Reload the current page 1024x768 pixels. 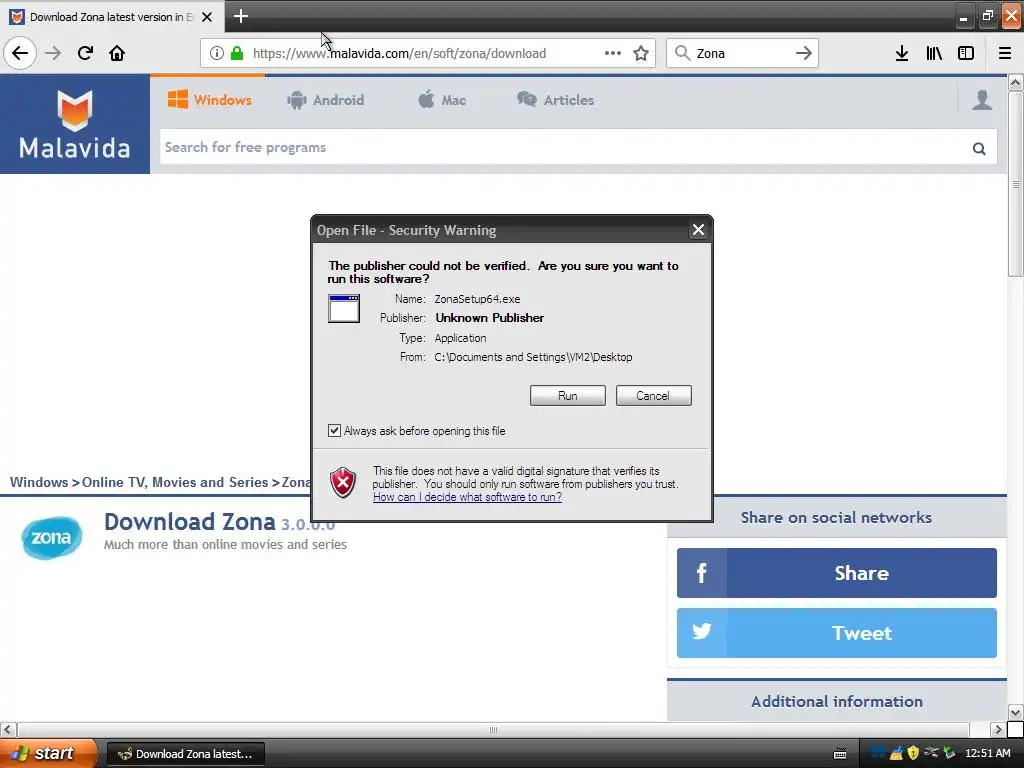(85, 53)
